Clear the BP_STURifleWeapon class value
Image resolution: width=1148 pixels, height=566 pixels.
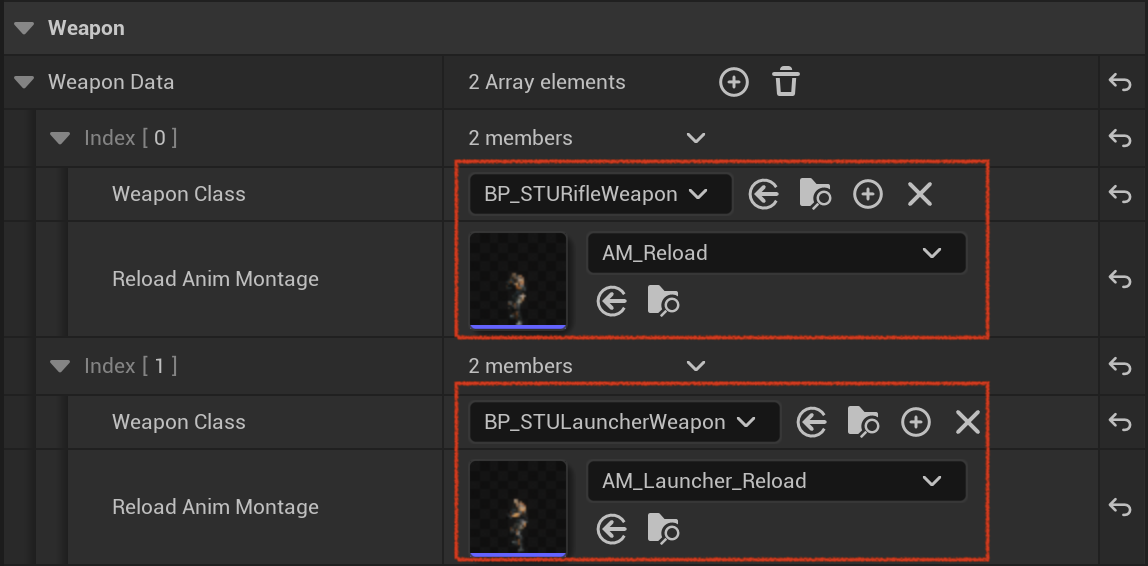920,195
